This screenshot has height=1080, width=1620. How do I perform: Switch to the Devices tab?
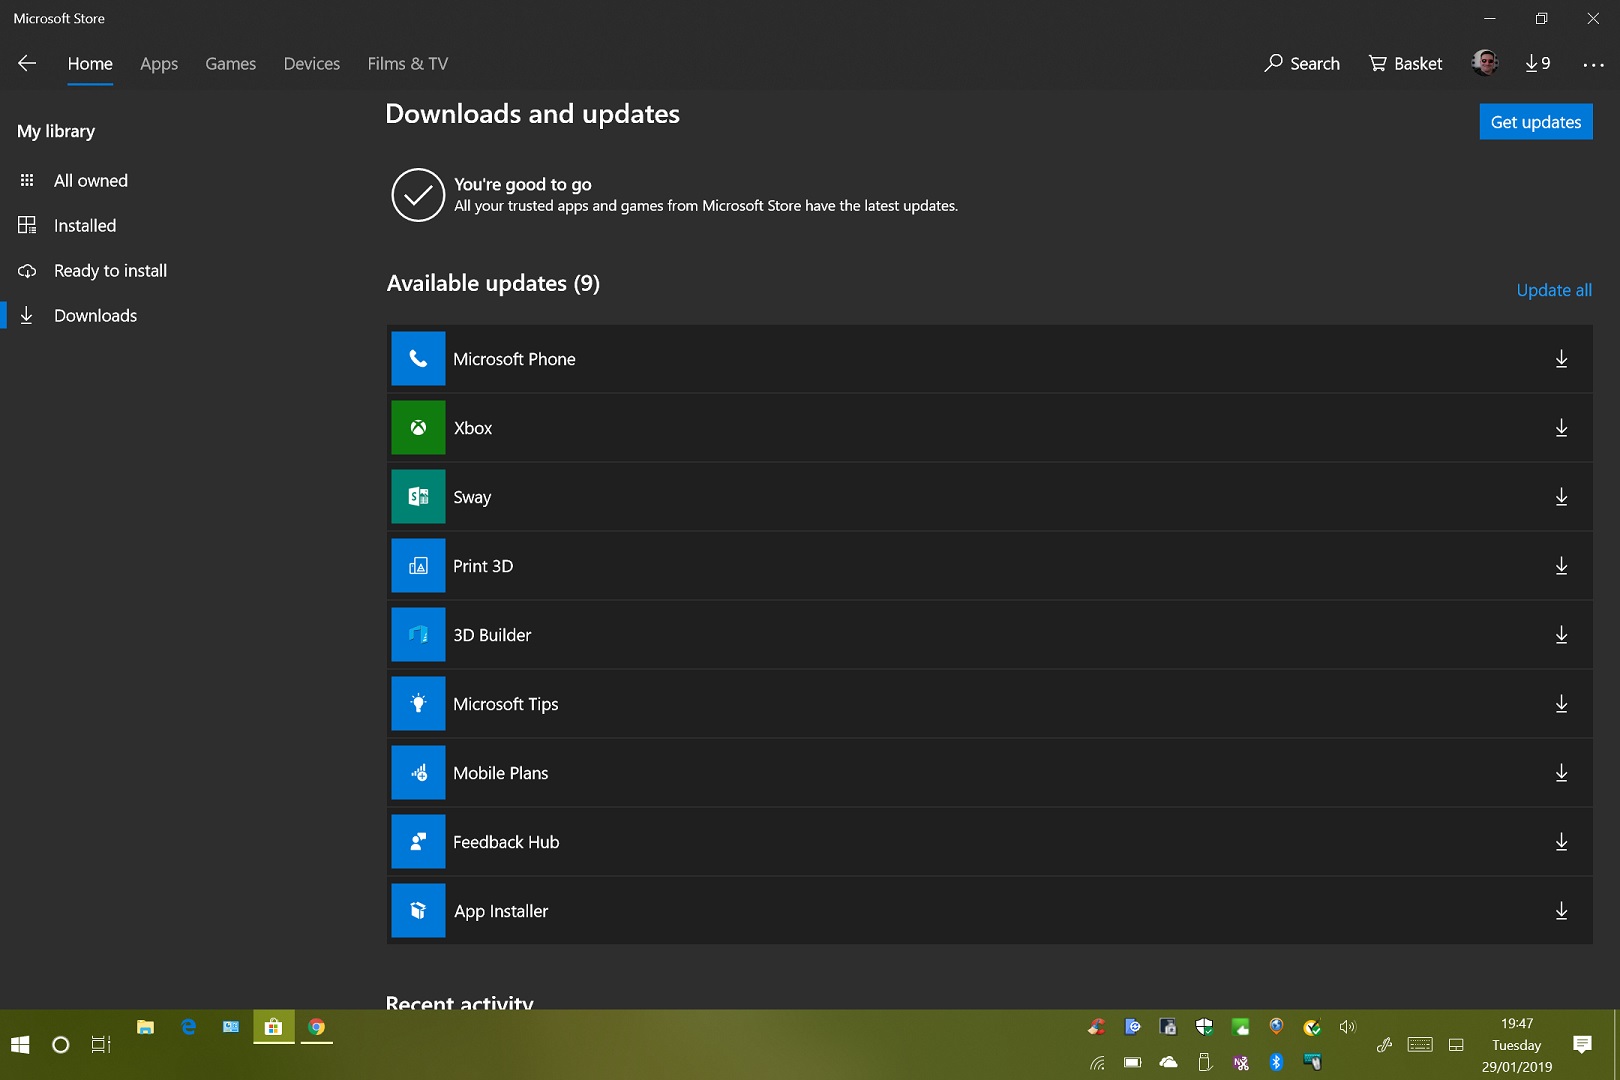tap(312, 63)
